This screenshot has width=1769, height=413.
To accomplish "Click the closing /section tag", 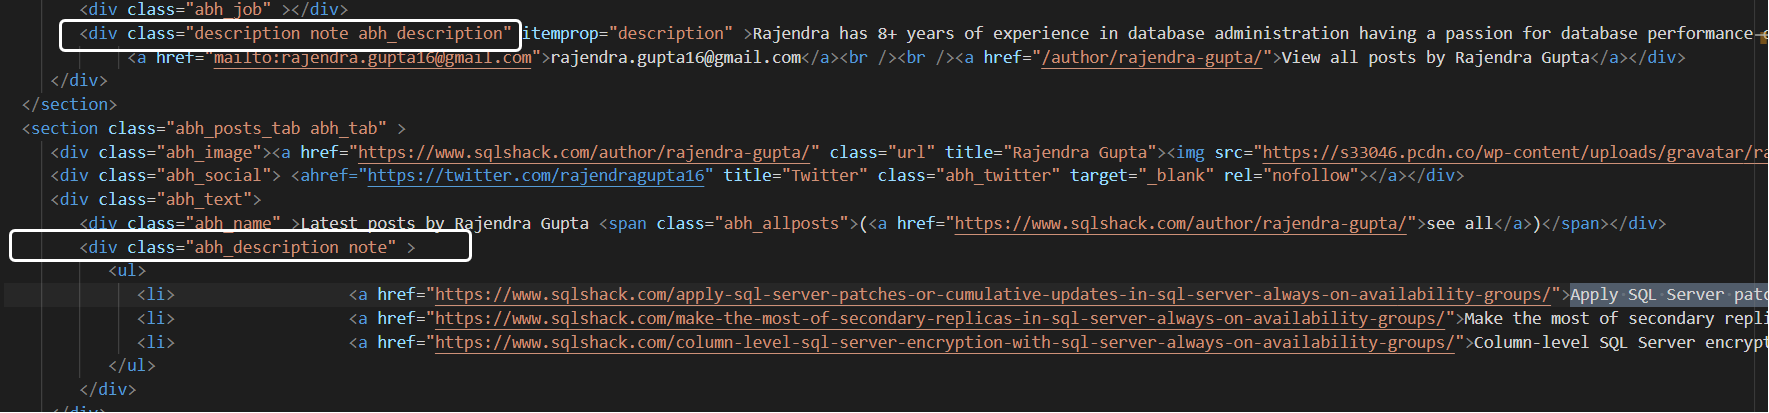I will 69,105.
